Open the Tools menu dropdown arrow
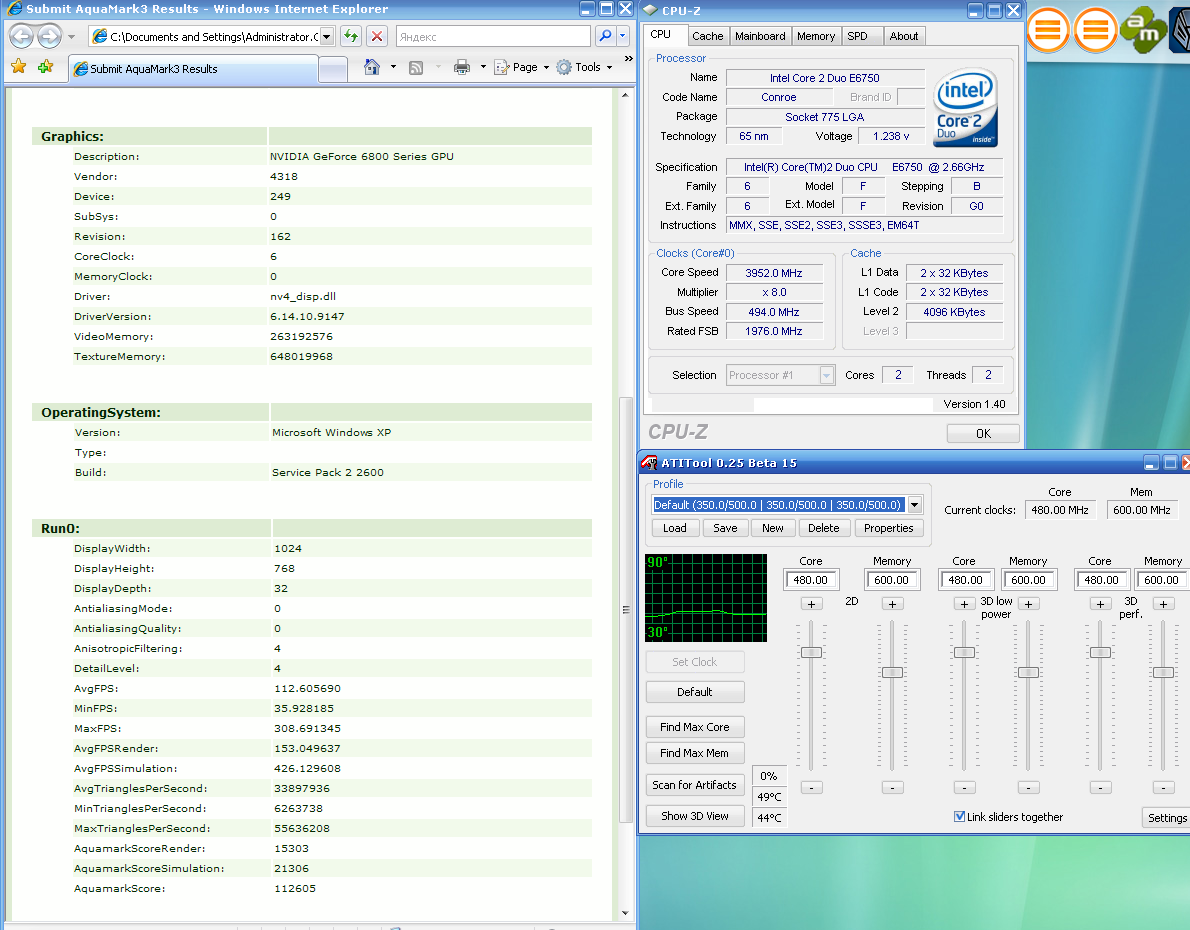This screenshot has height=930, width=1190. pyautogui.click(x=609, y=68)
